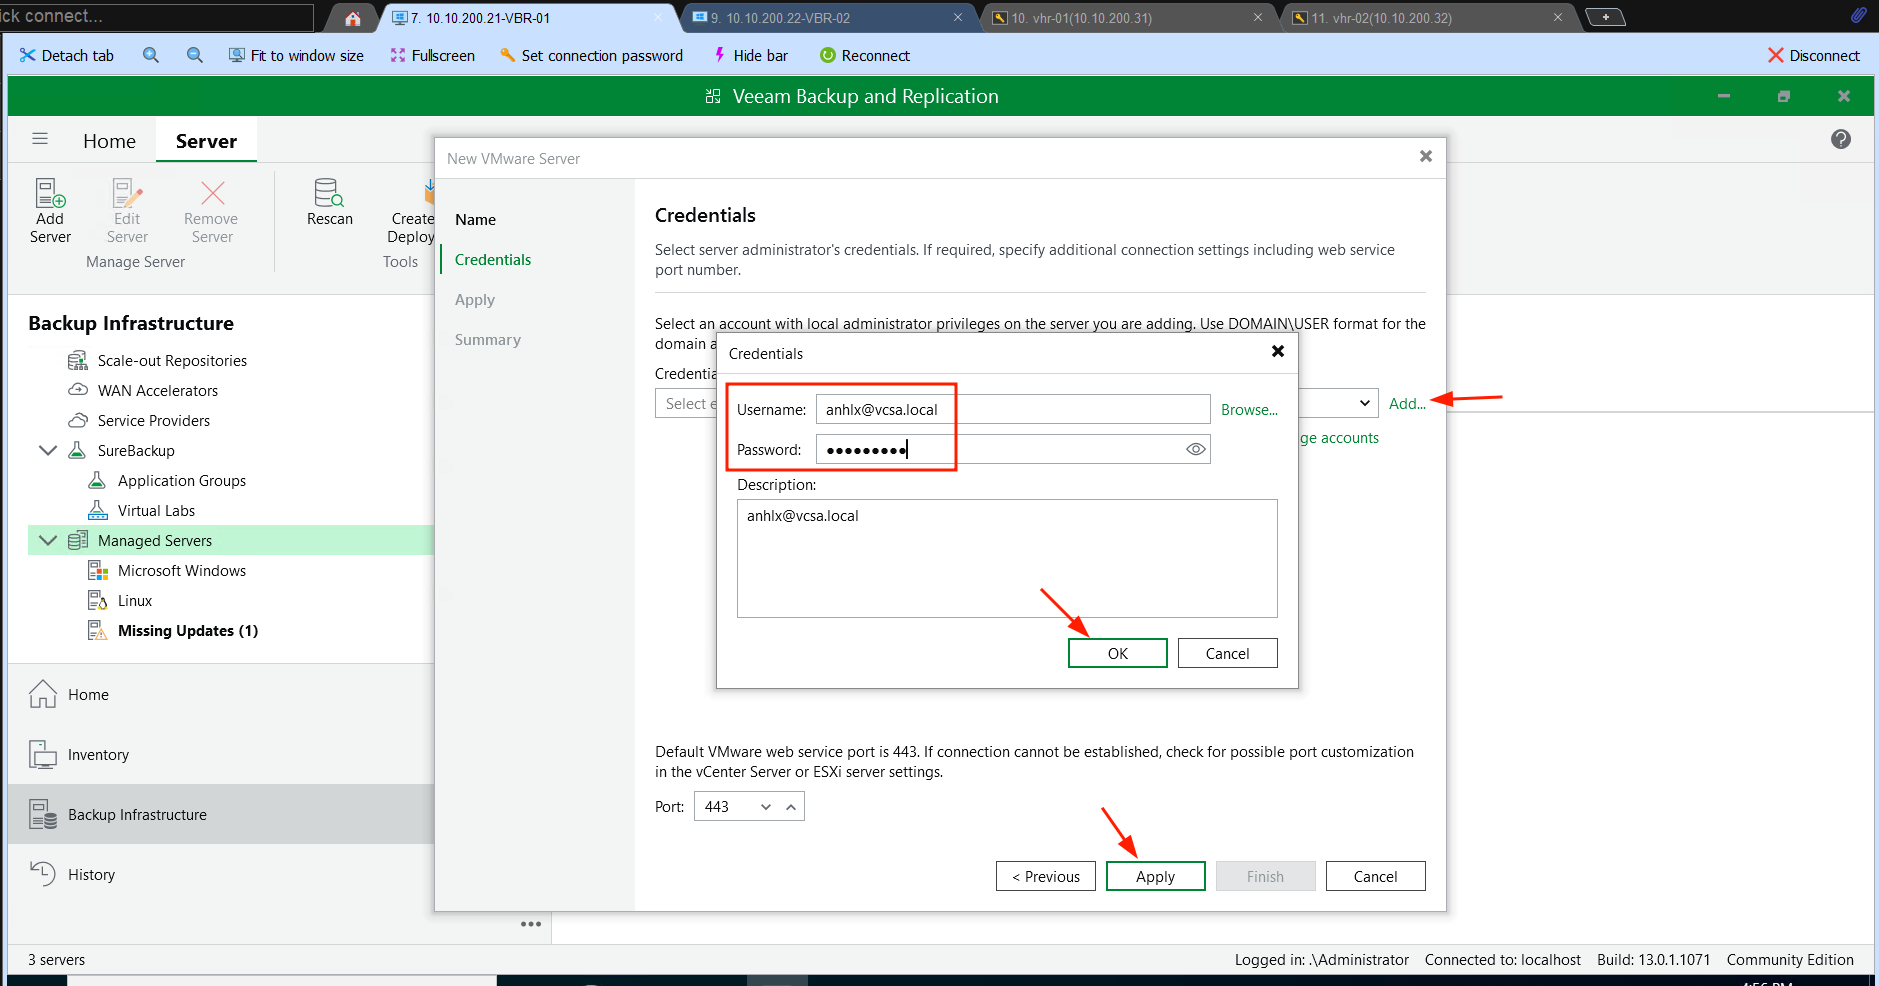Click the WAN Accelerators cloud icon
This screenshot has width=1879, height=986.
point(77,390)
